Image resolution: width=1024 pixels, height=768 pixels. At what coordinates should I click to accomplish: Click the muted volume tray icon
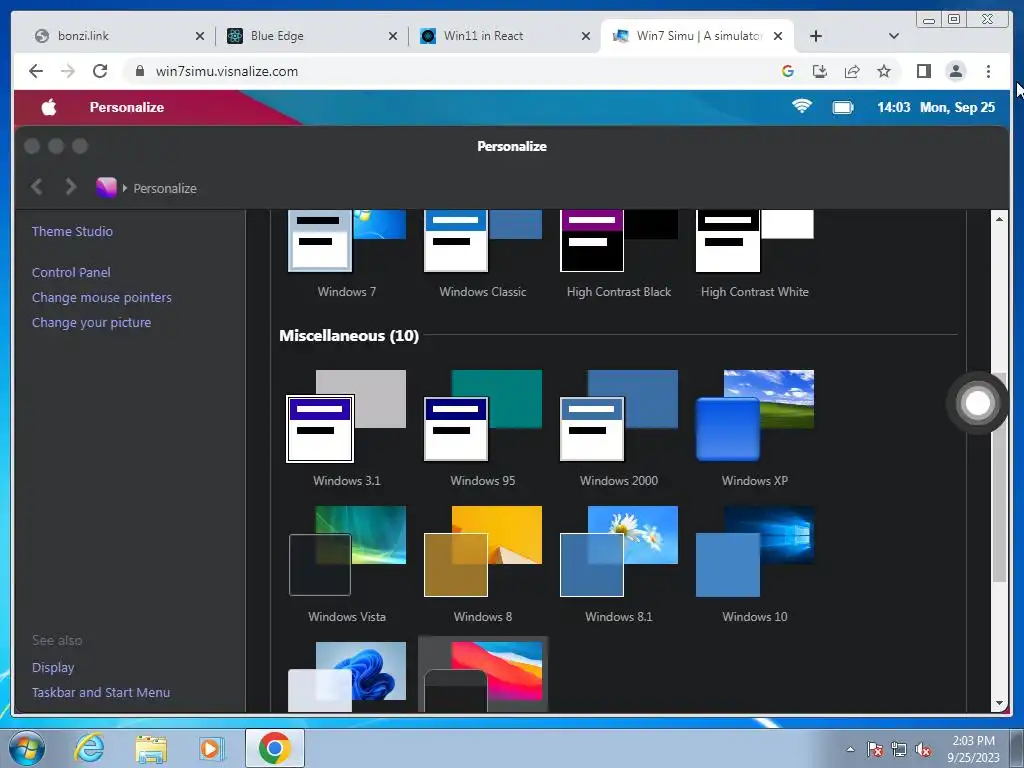(923, 750)
